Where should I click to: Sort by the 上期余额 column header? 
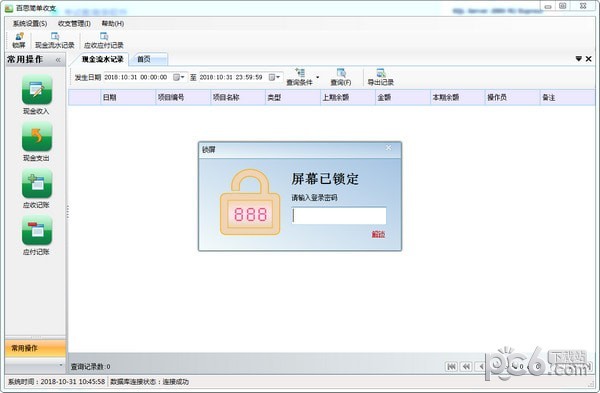348,98
